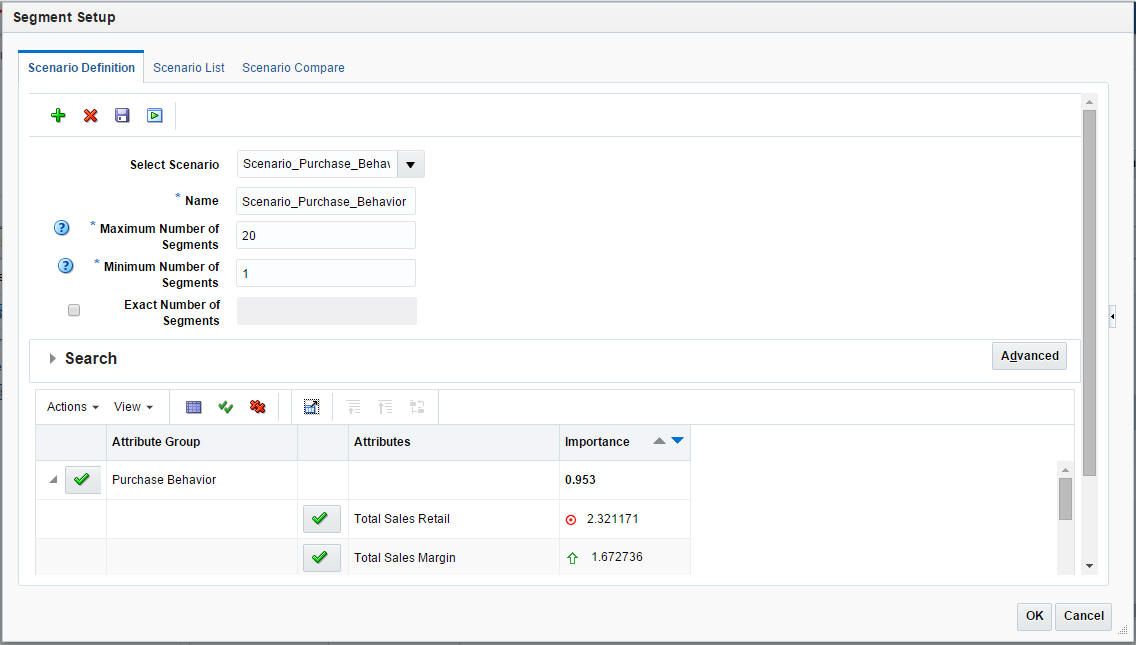
Task: Switch to the Scenario List tab
Action: (188, 67)
